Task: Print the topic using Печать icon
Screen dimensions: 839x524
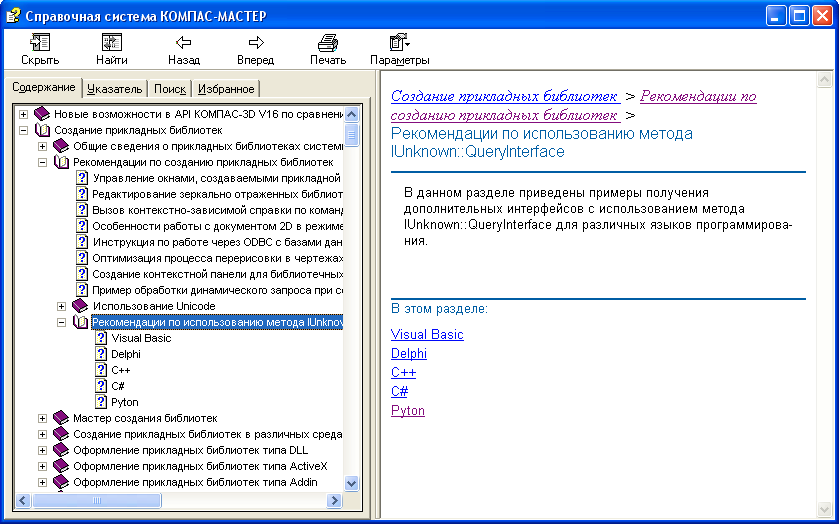Action: (x=327, y=42)
